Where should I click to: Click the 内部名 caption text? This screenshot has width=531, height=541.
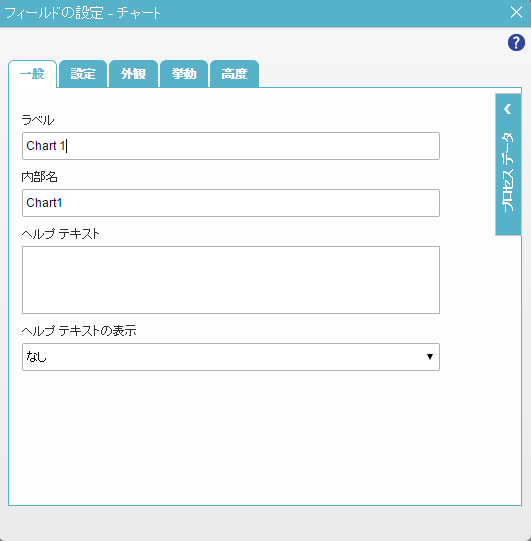point(39,177)
